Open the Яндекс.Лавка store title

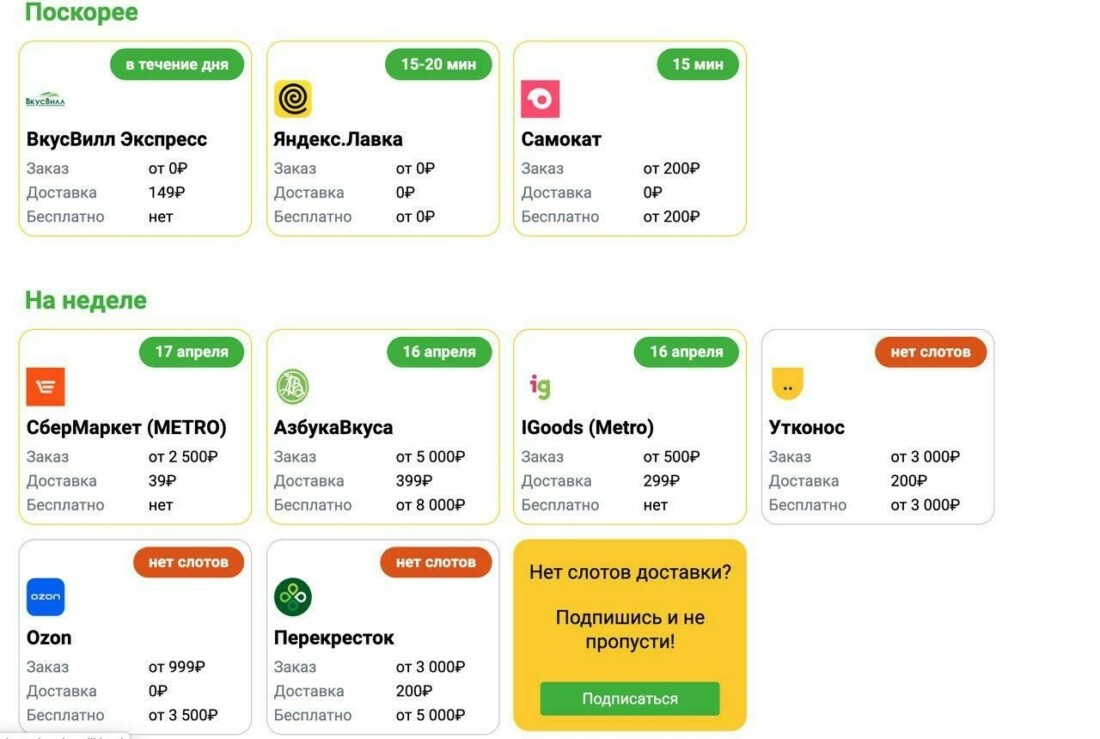coord(338,139)
